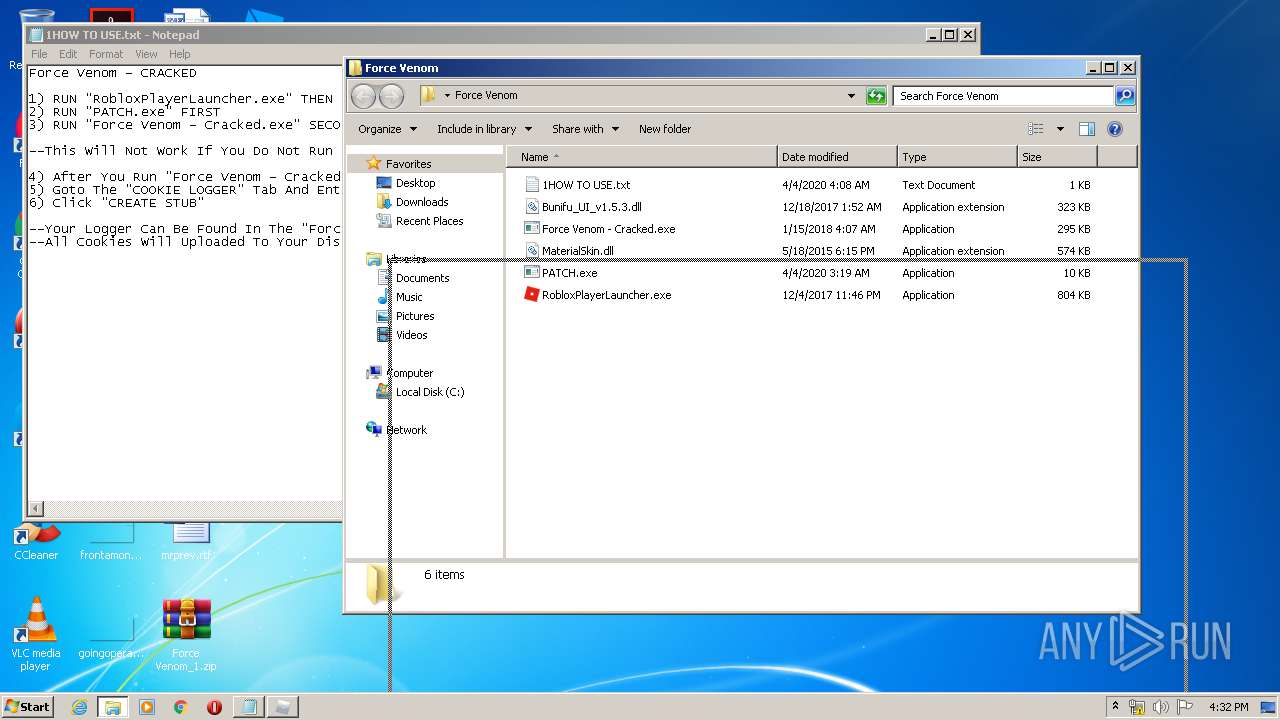Open Explorer help question-mark icon
This screenshot has height=720, width=1280.
click(x=1115, y=129)
